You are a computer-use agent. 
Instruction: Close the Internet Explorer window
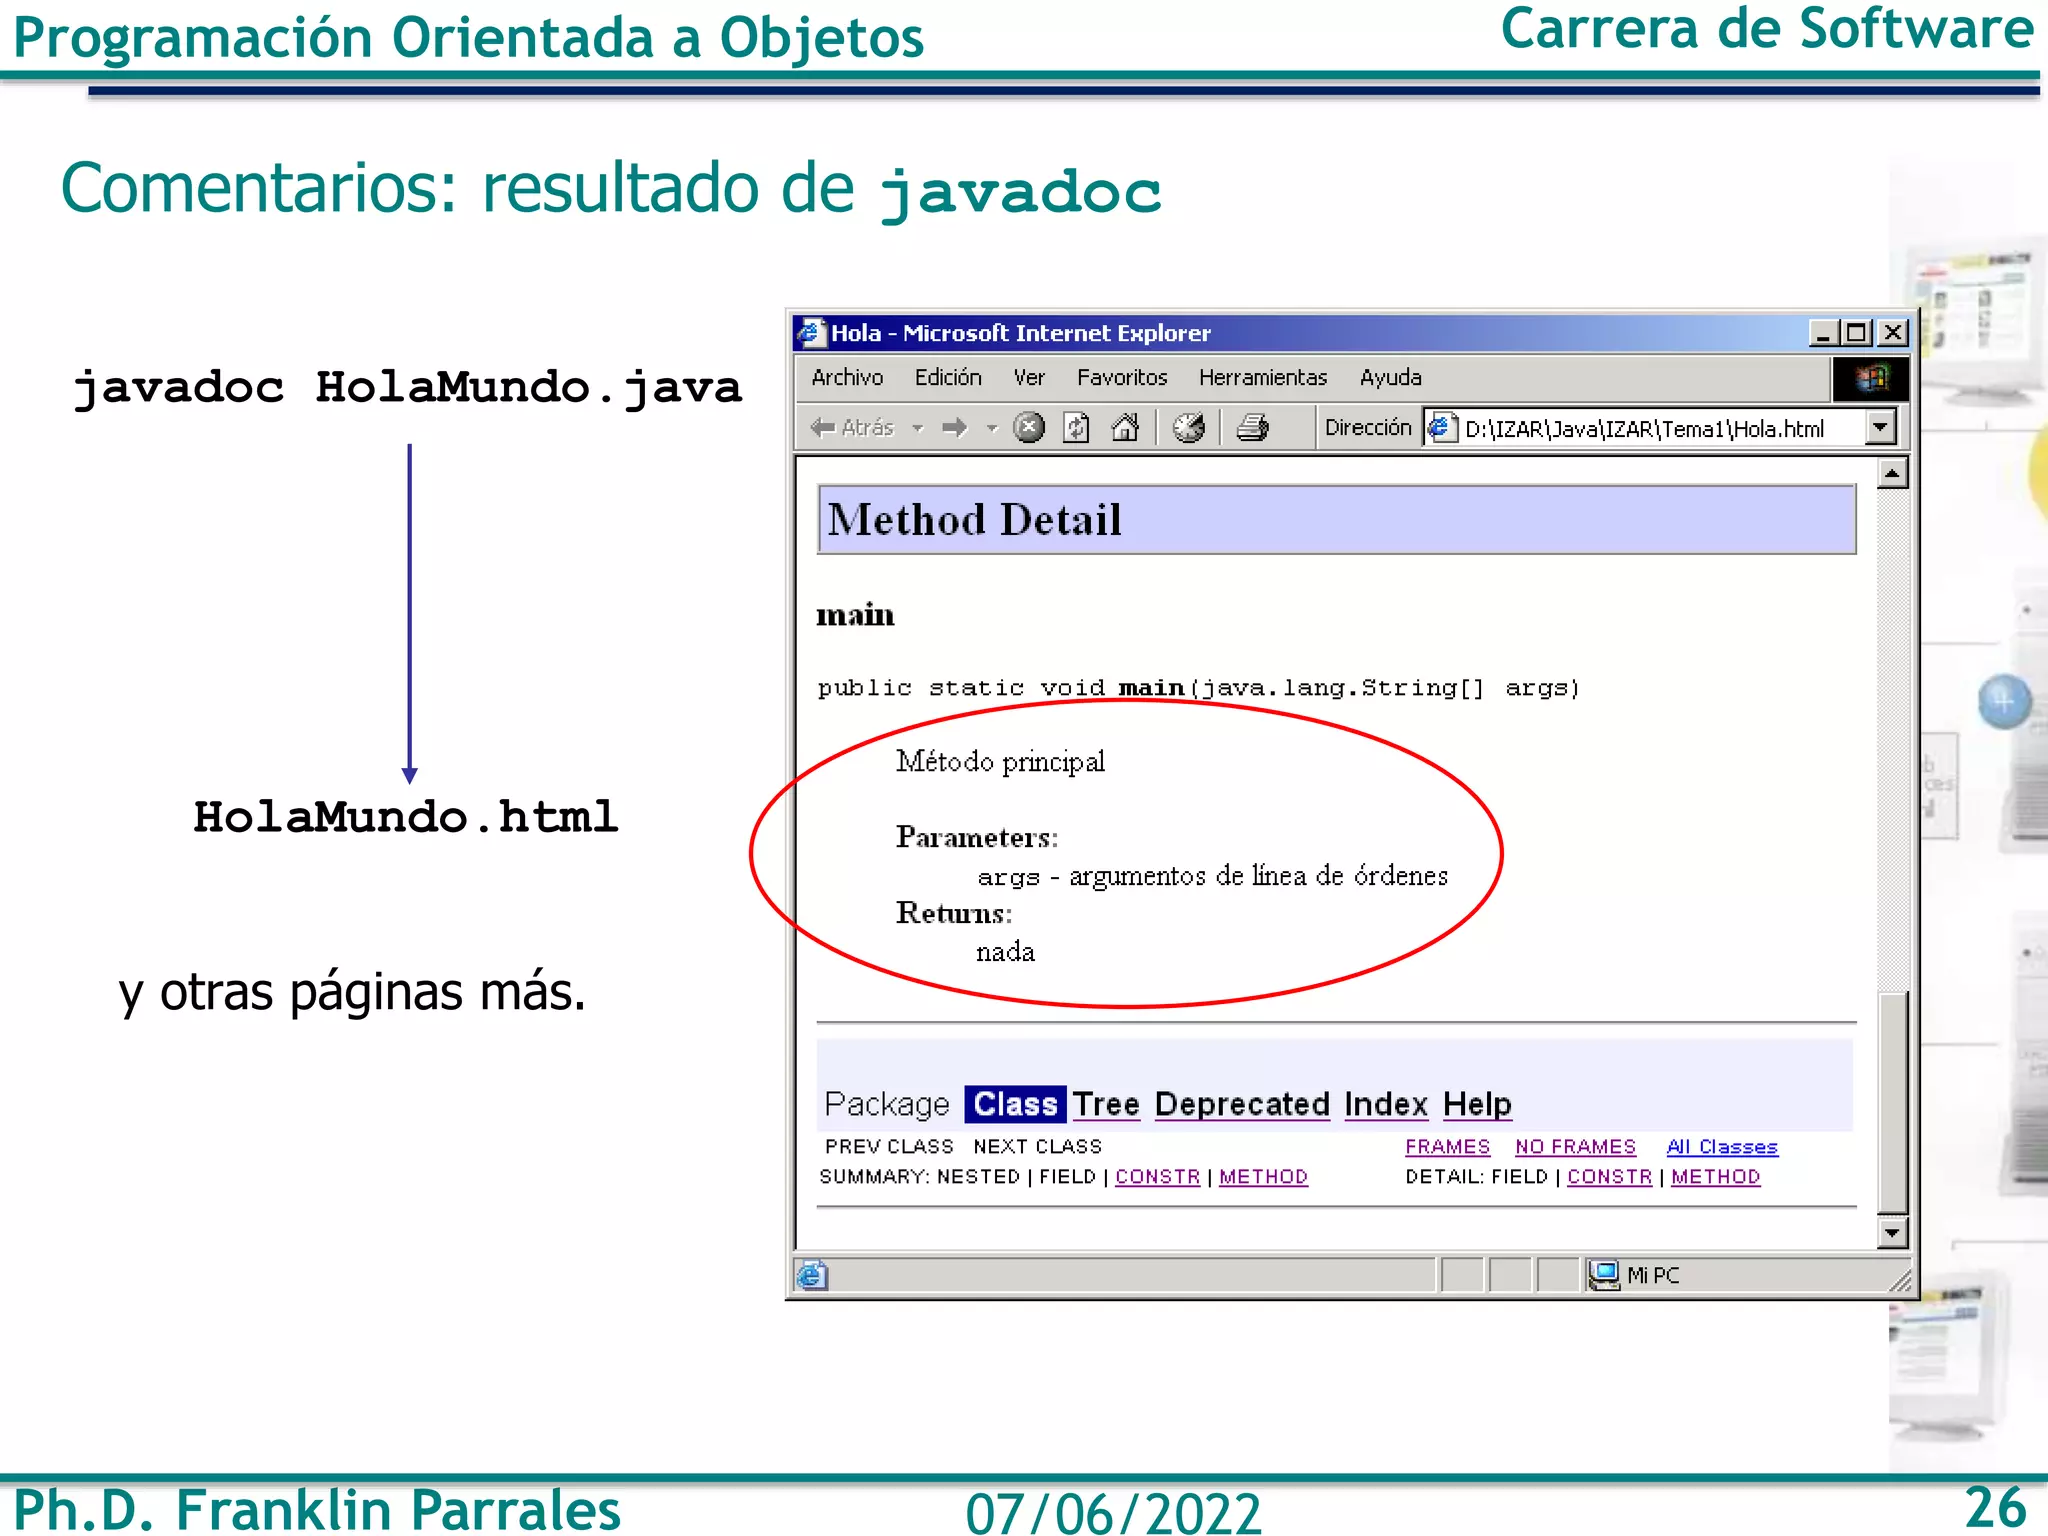pos(1892,333)
